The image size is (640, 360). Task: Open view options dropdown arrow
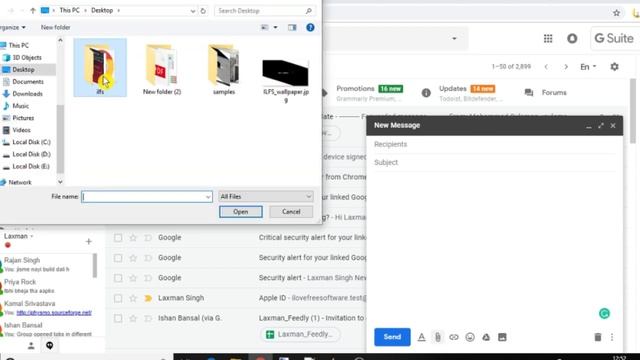coord(276,27)
